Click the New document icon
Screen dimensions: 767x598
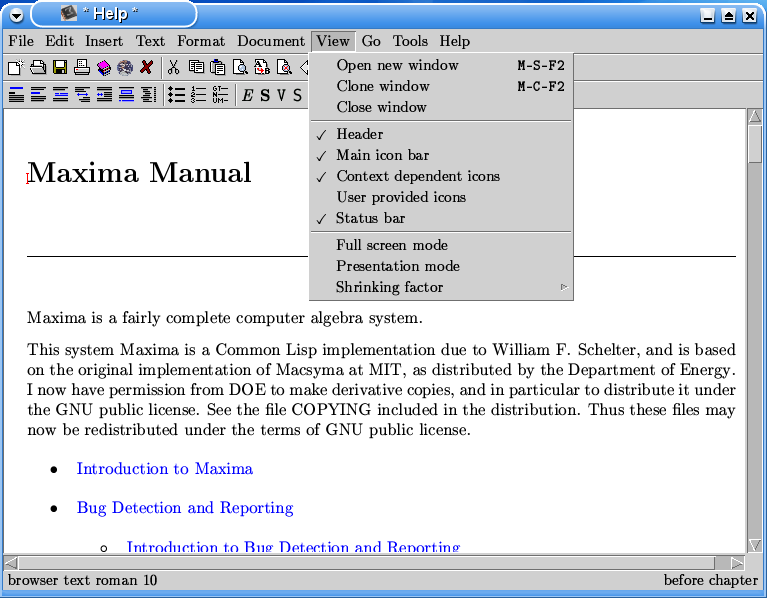click(x=16, y=67)
